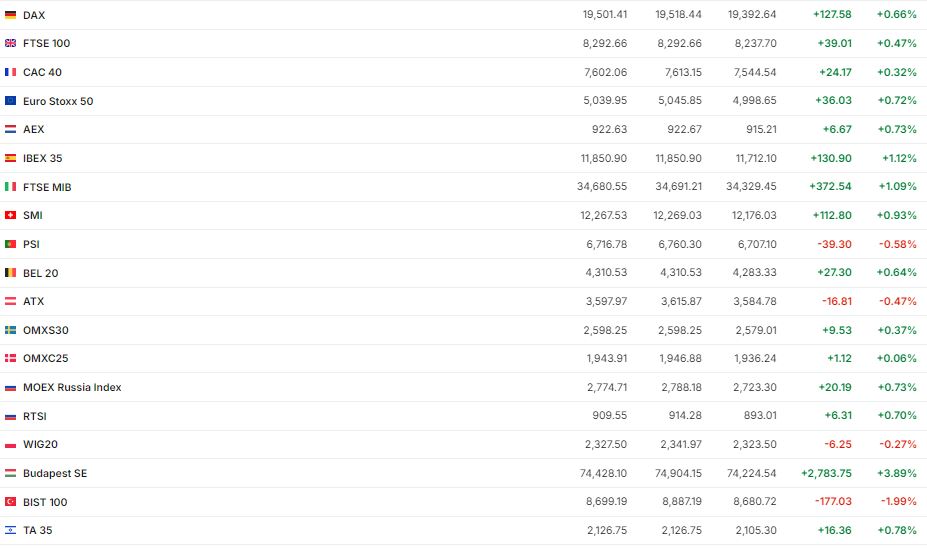Click the Swiss flag icon beside SMI
Screen dimensions: 927x550
click(x=10, y=215)
